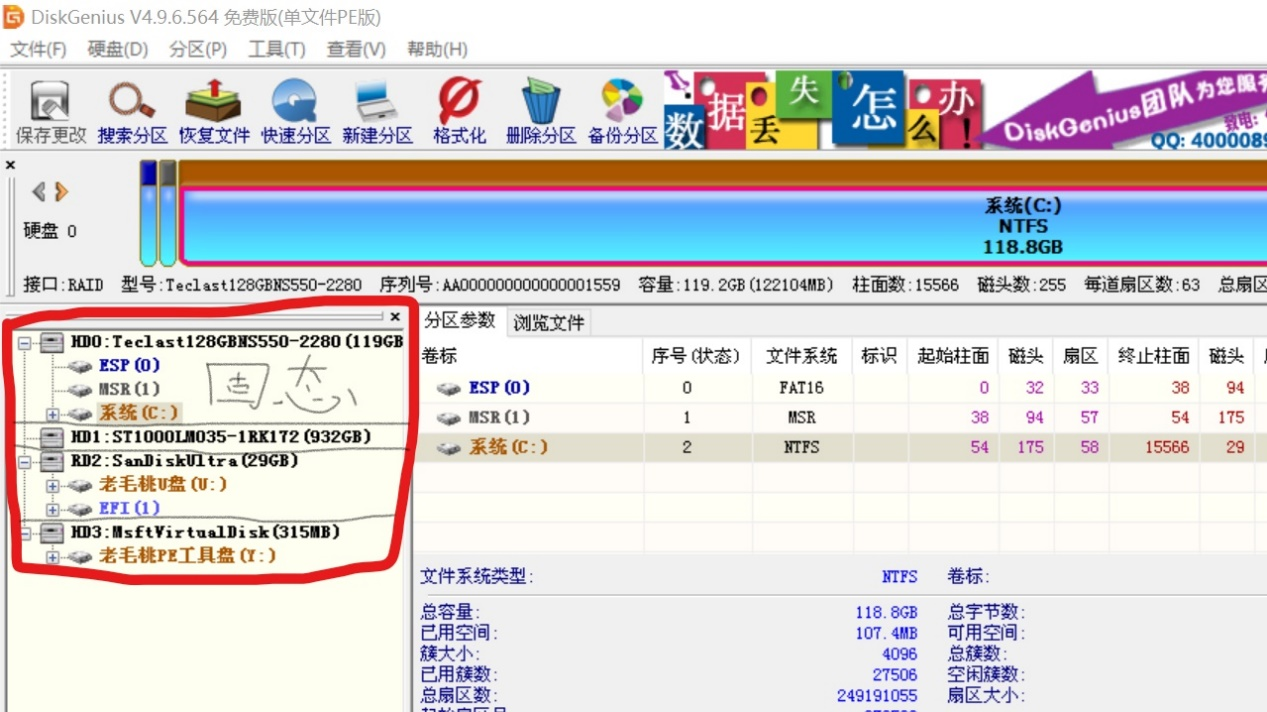The image size is (1267, 712).
Task: Select HD1:ST1000LM035-1RK172 in disk tree
Action: point(221,437)
